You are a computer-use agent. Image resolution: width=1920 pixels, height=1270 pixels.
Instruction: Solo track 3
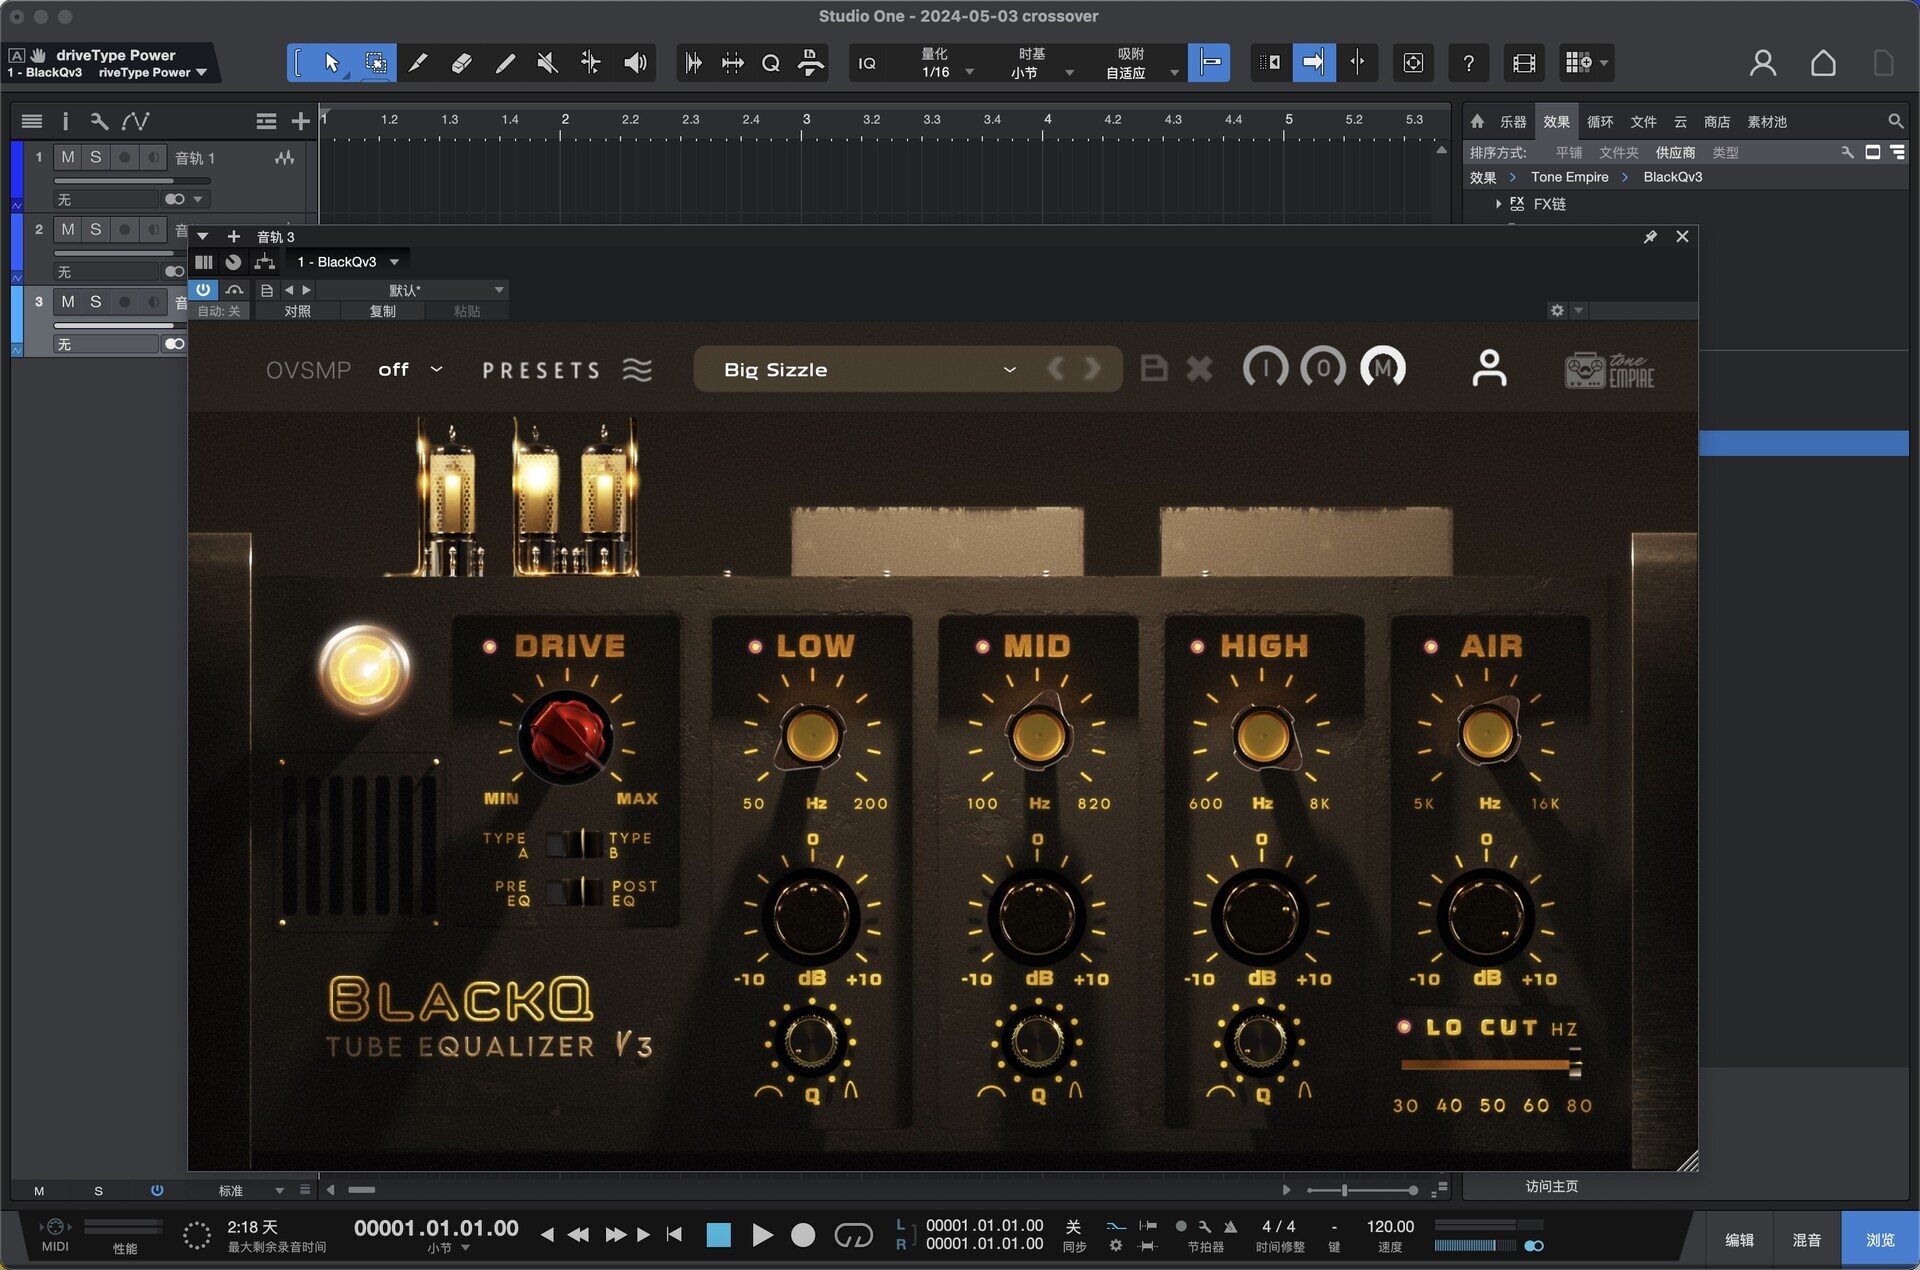tap(95, 301)
